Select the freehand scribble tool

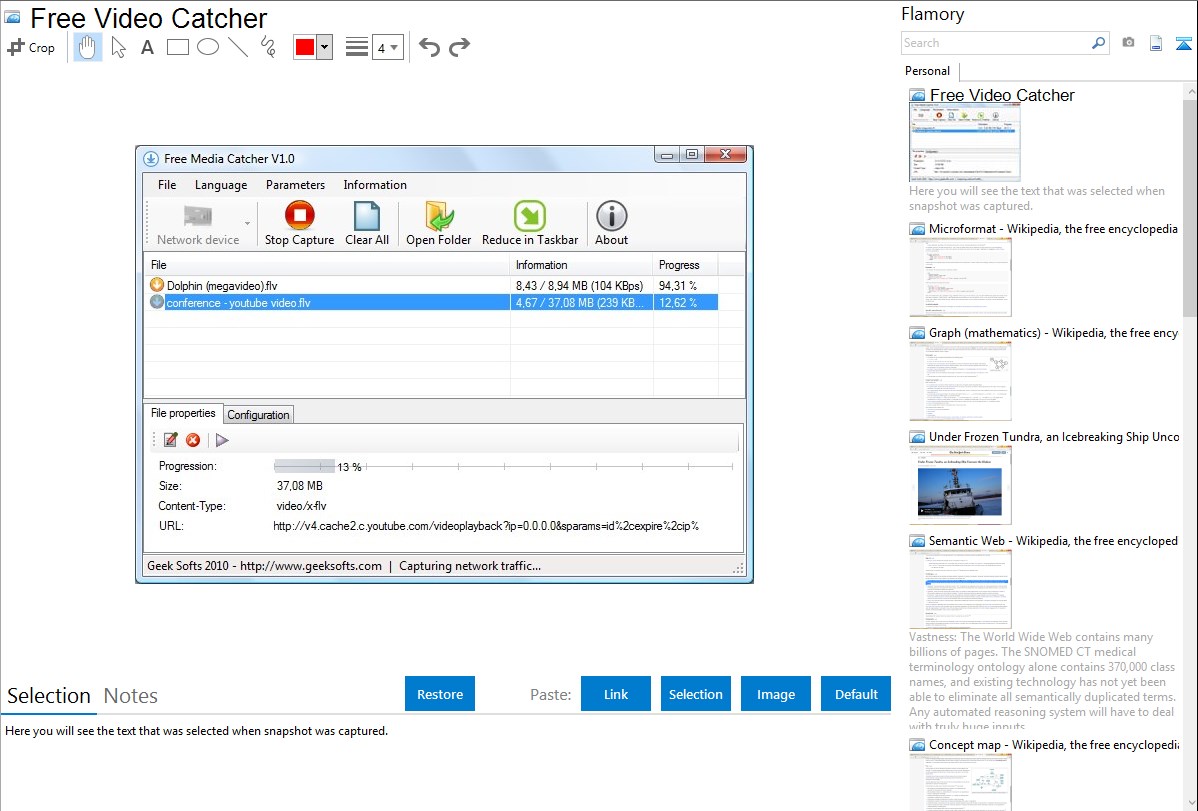[x=268, y=47]
